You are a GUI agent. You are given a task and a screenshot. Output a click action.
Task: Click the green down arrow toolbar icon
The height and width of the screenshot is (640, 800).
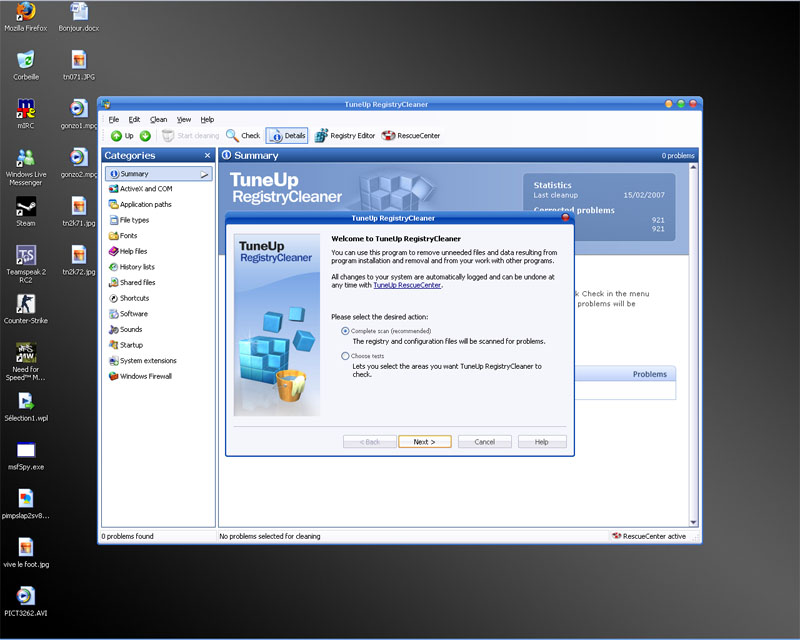coord(145,136)
